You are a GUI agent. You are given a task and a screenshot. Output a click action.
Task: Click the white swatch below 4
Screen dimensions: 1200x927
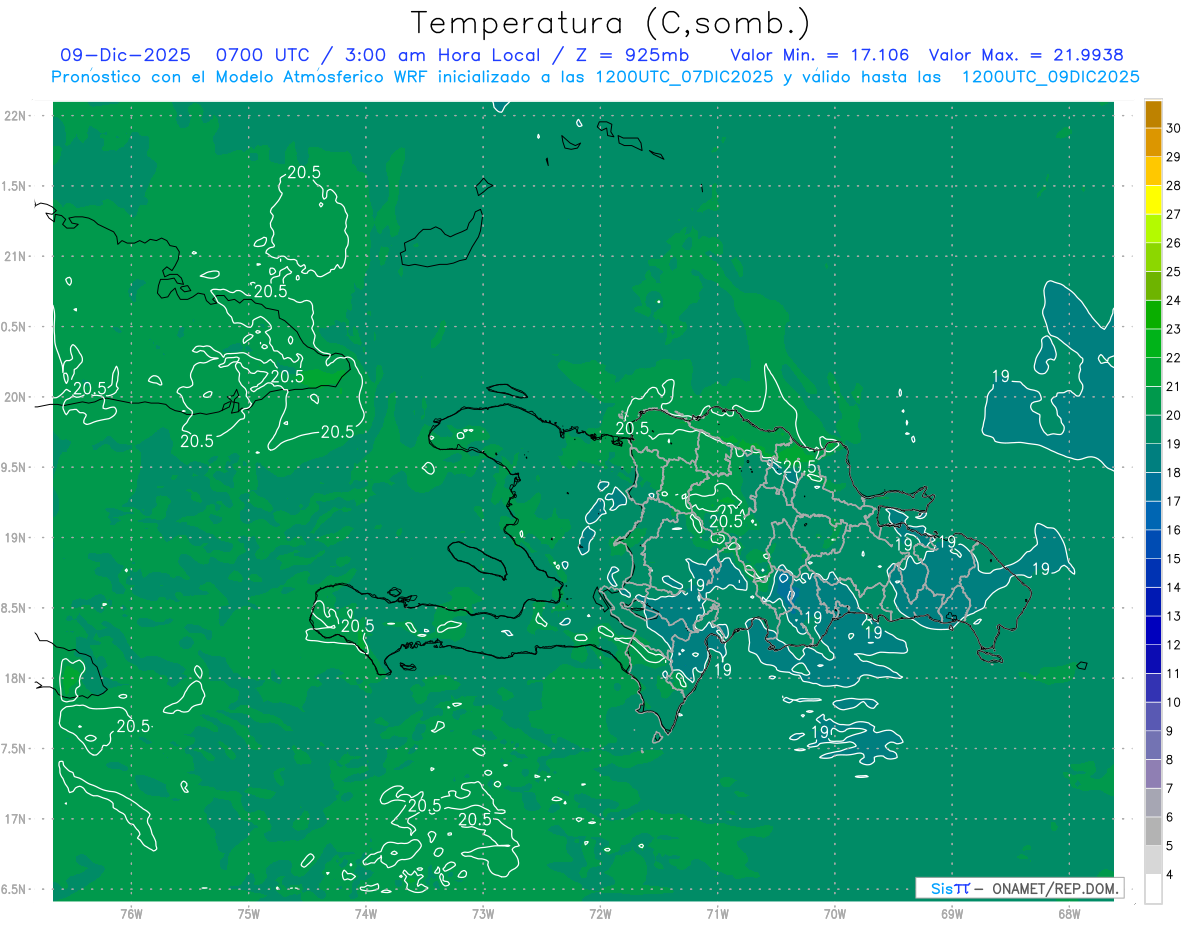pos(1153,889)
